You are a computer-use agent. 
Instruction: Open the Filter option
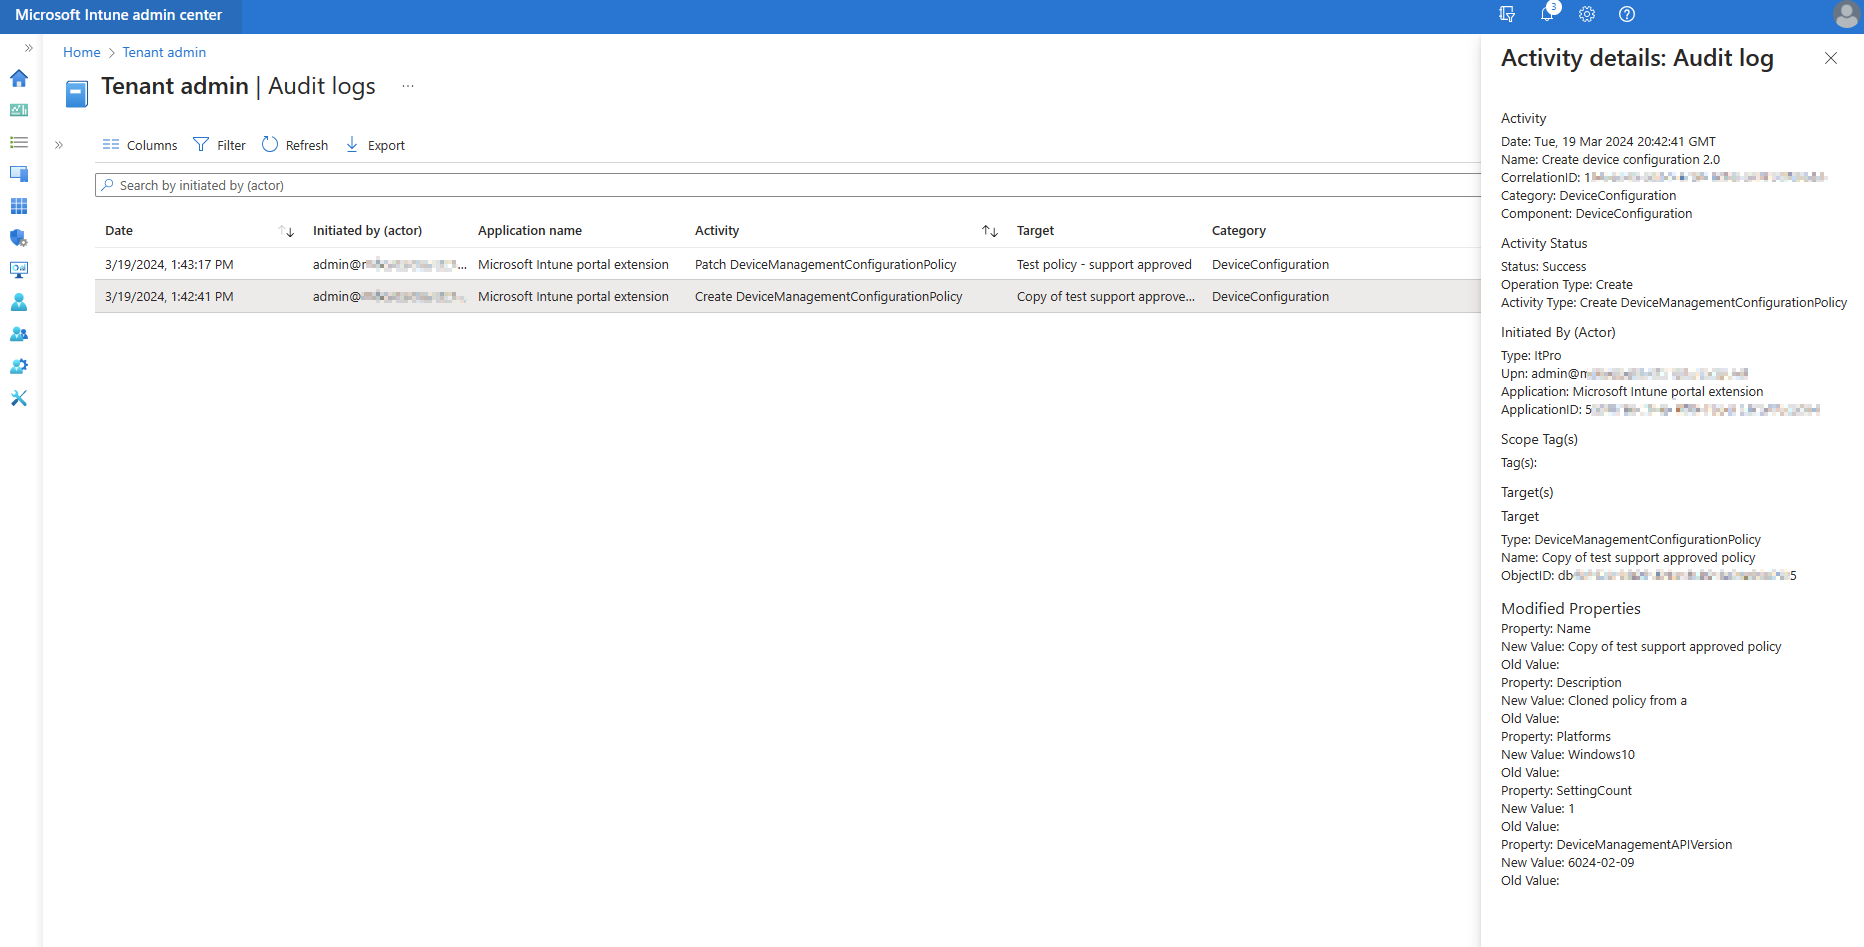click(x=220, y=145)
